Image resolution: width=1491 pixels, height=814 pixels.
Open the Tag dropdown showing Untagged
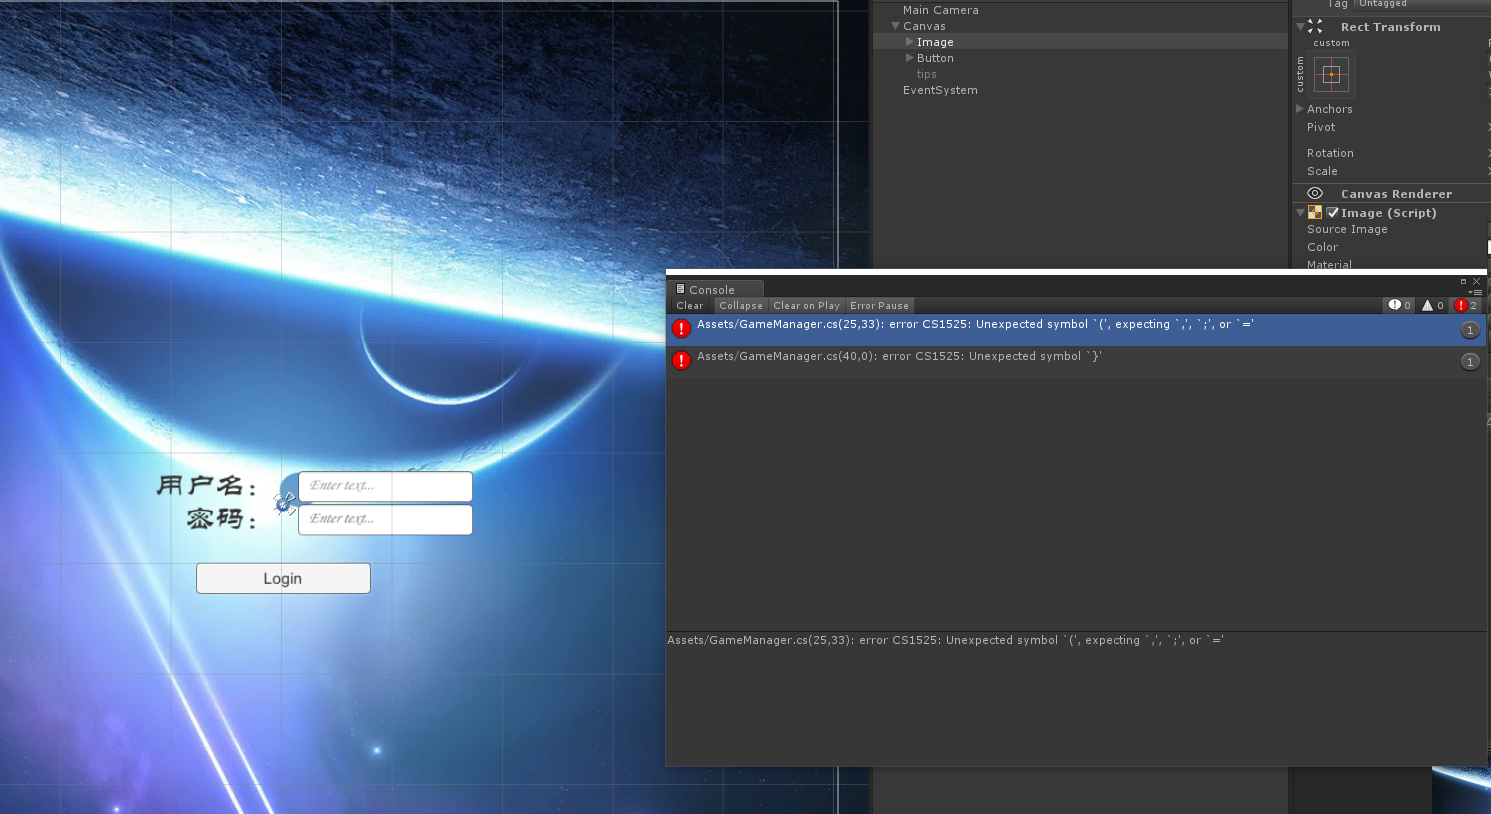(x=1422, y=4)
